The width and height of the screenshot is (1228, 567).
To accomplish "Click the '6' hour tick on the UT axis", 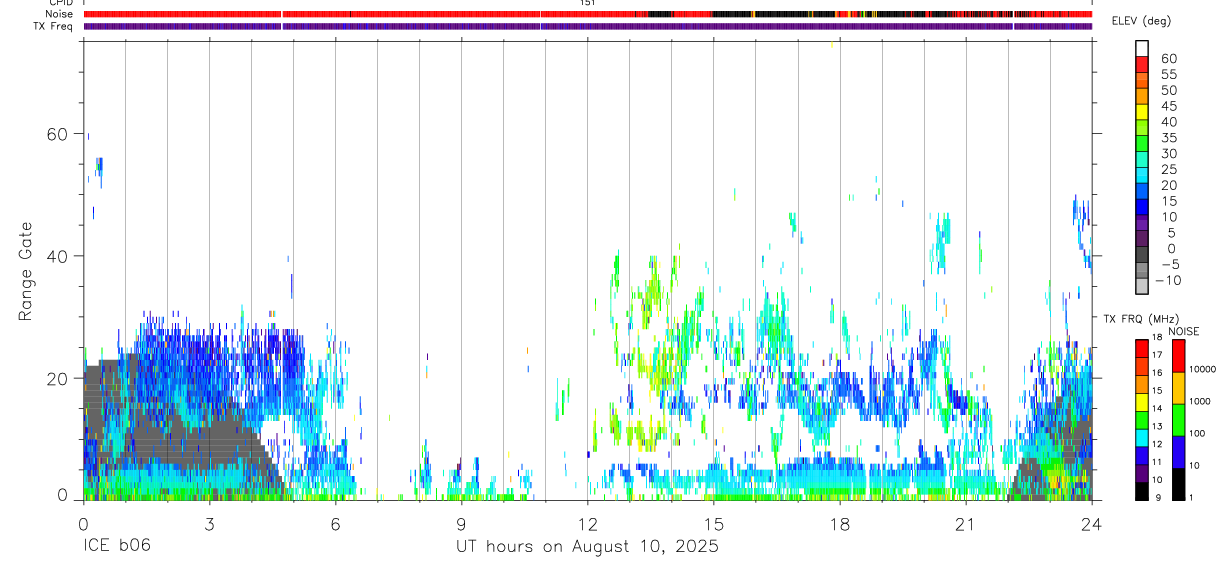I will point(335,524).
